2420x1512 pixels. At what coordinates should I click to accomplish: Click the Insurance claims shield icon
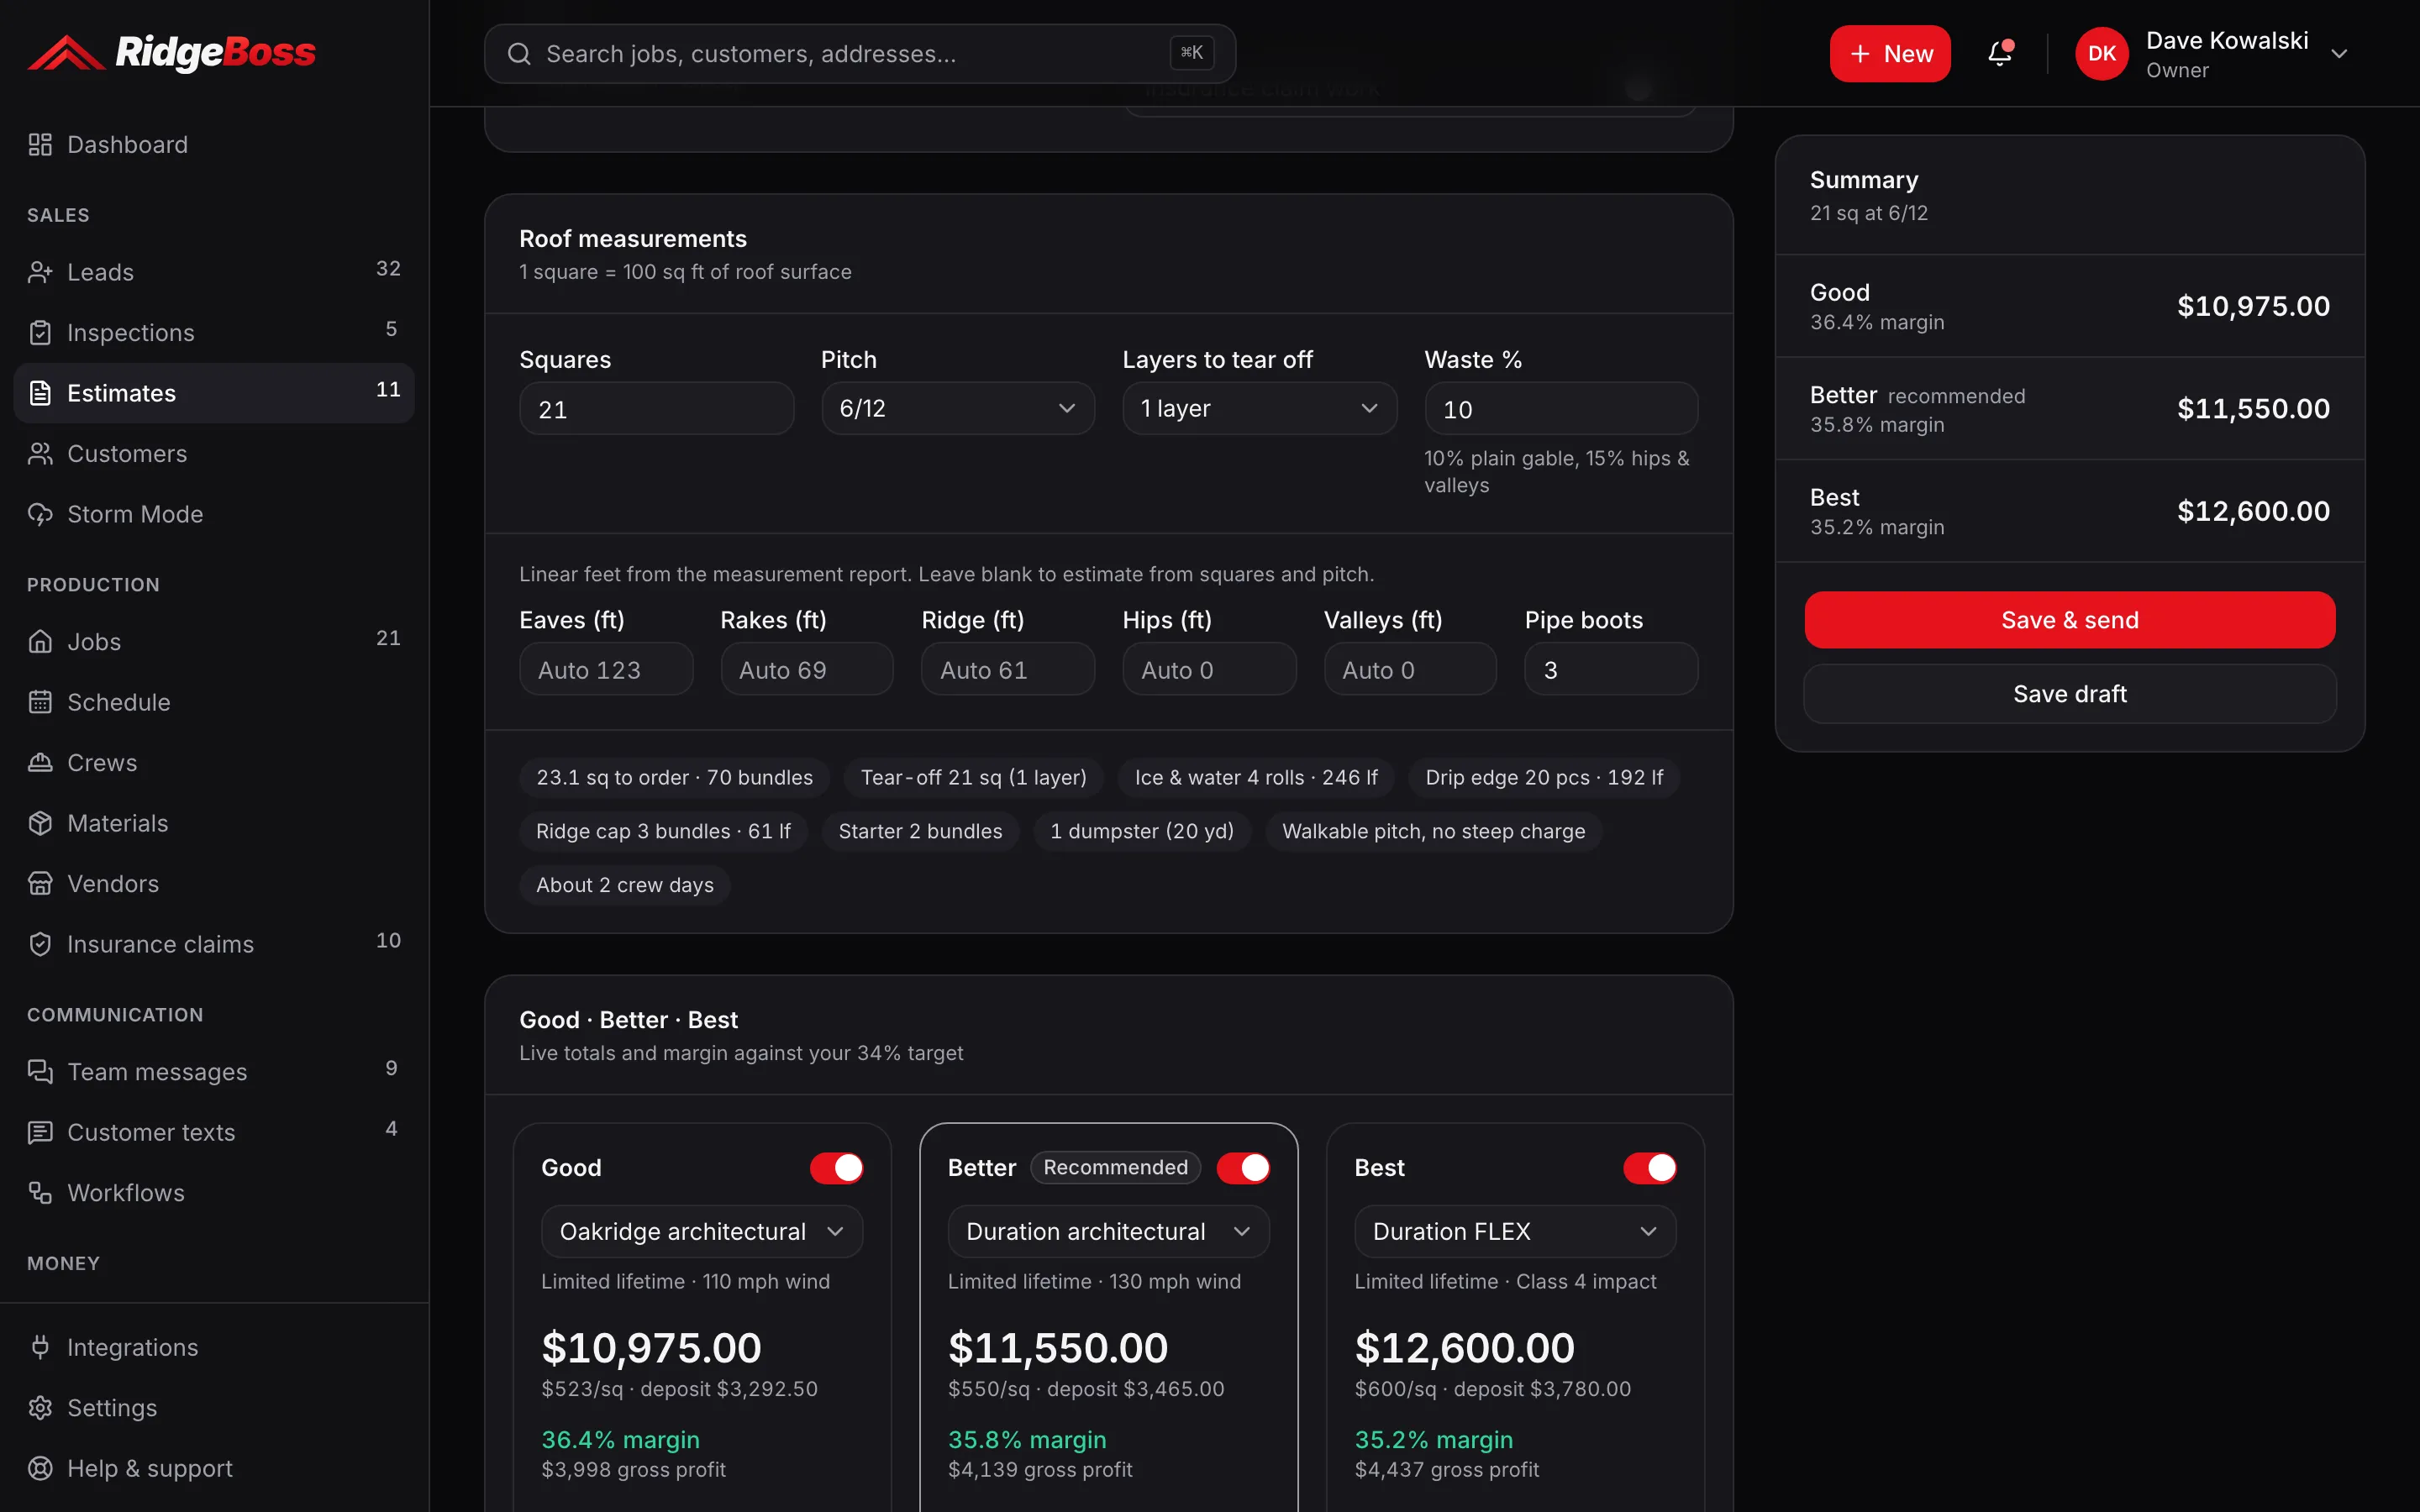40,944
